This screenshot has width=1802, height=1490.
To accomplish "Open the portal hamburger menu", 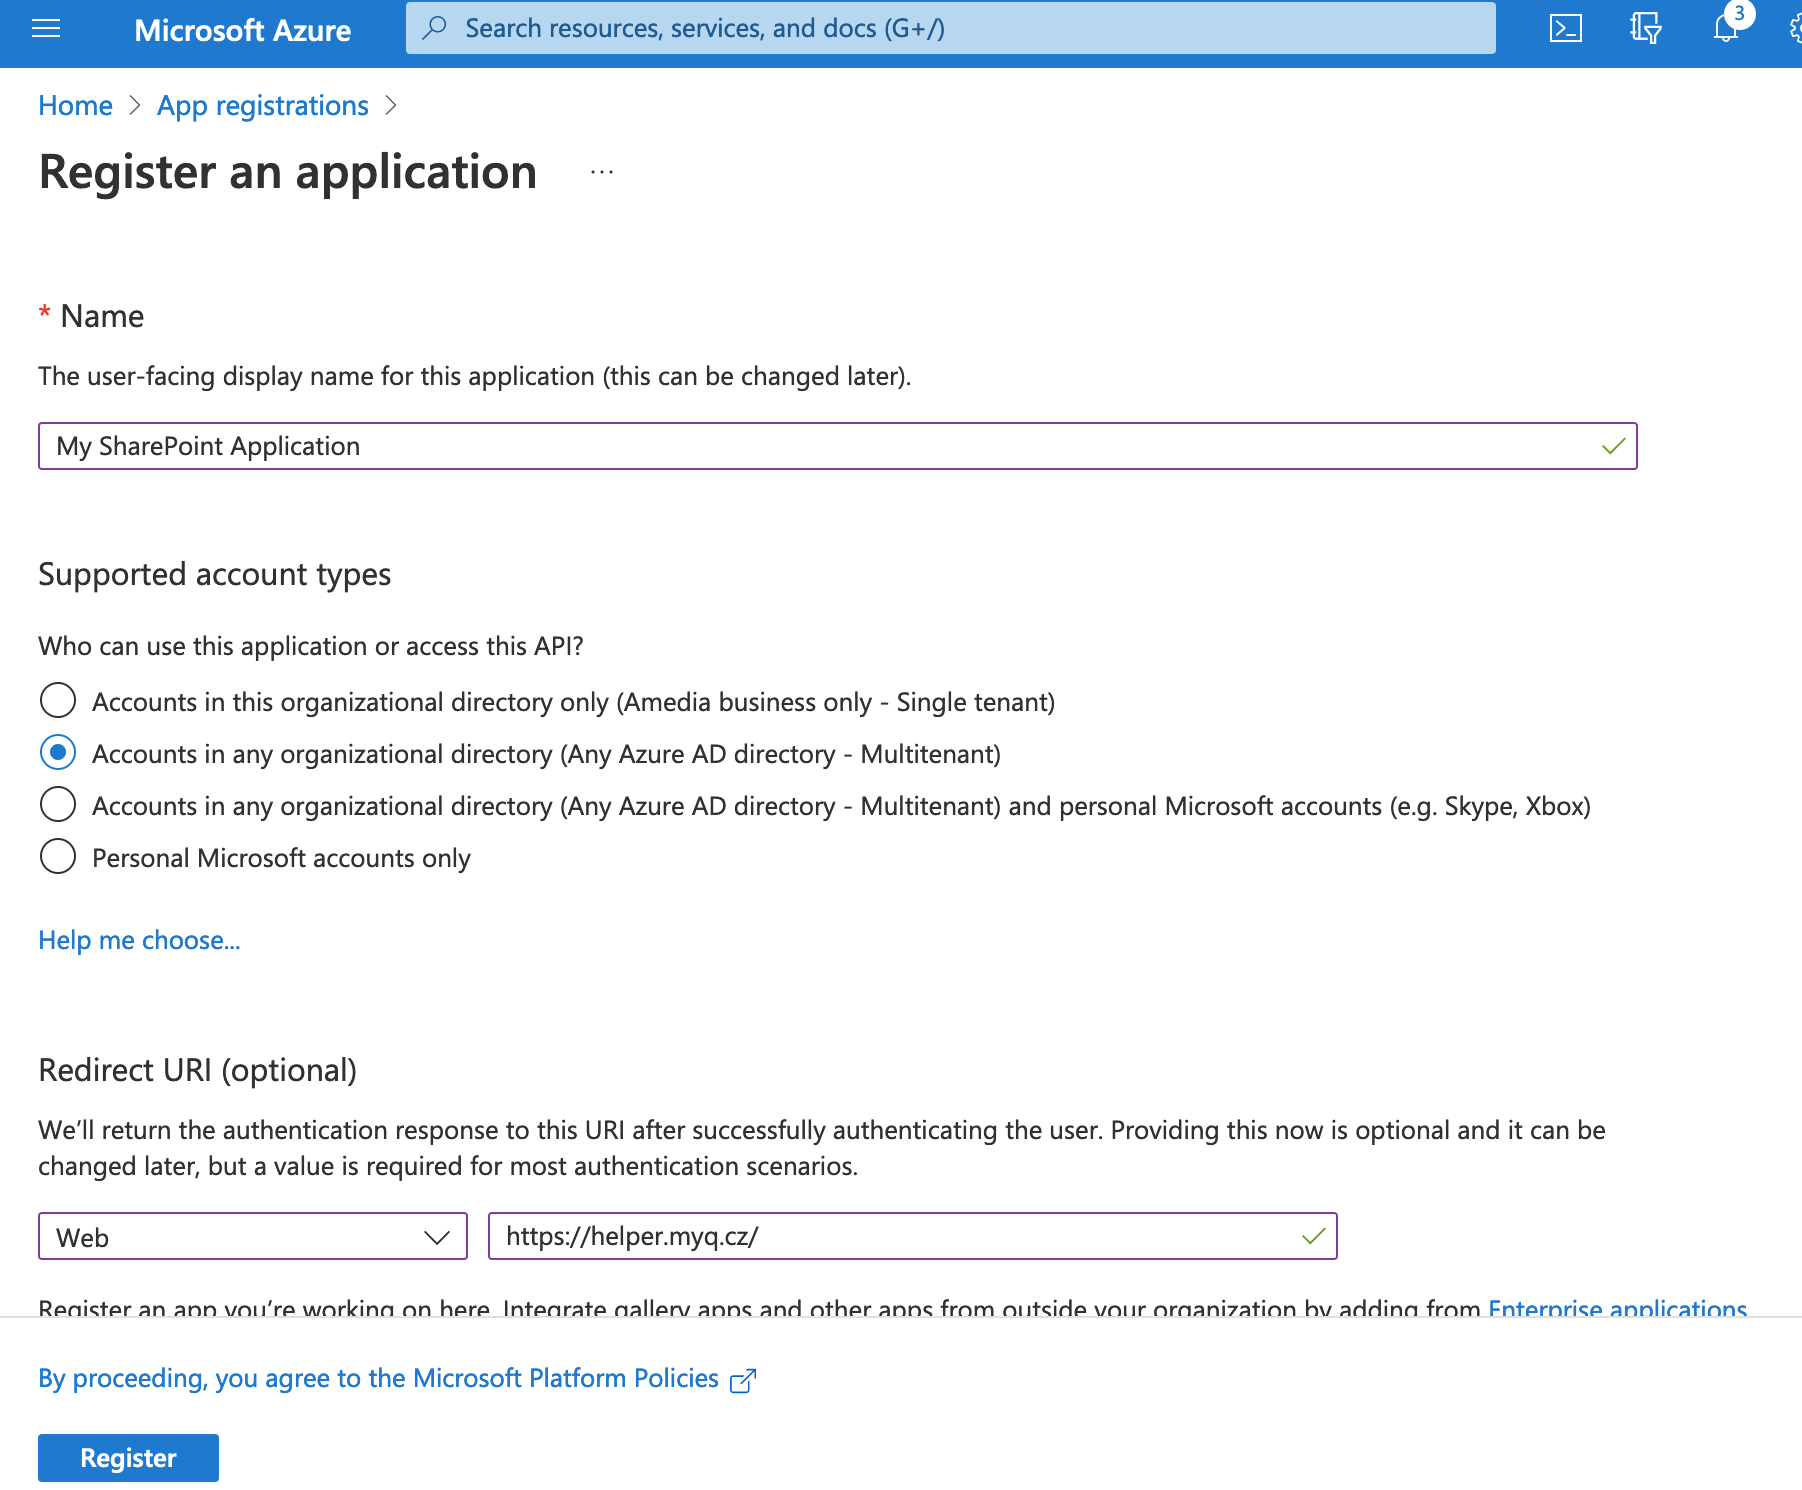I will coord(46,28).
